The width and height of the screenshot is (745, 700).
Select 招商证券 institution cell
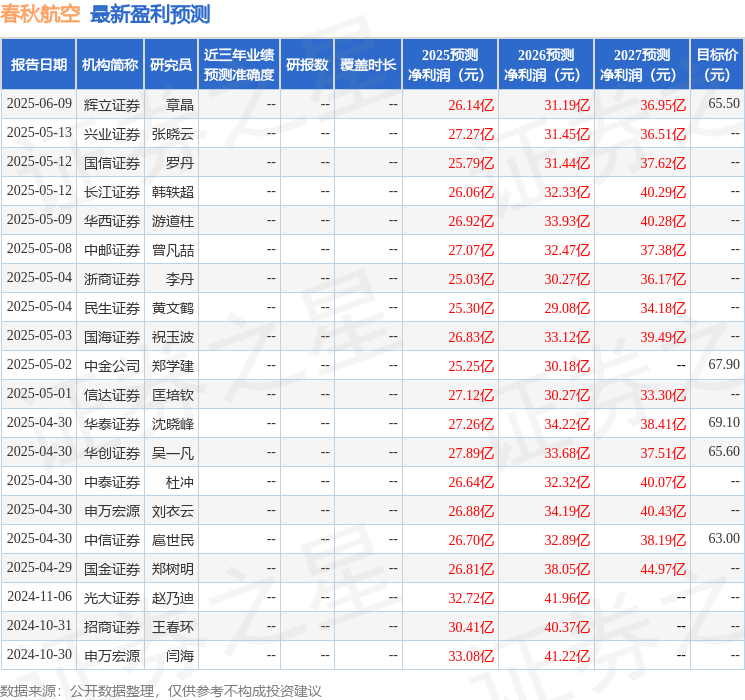tap(112, 627)
